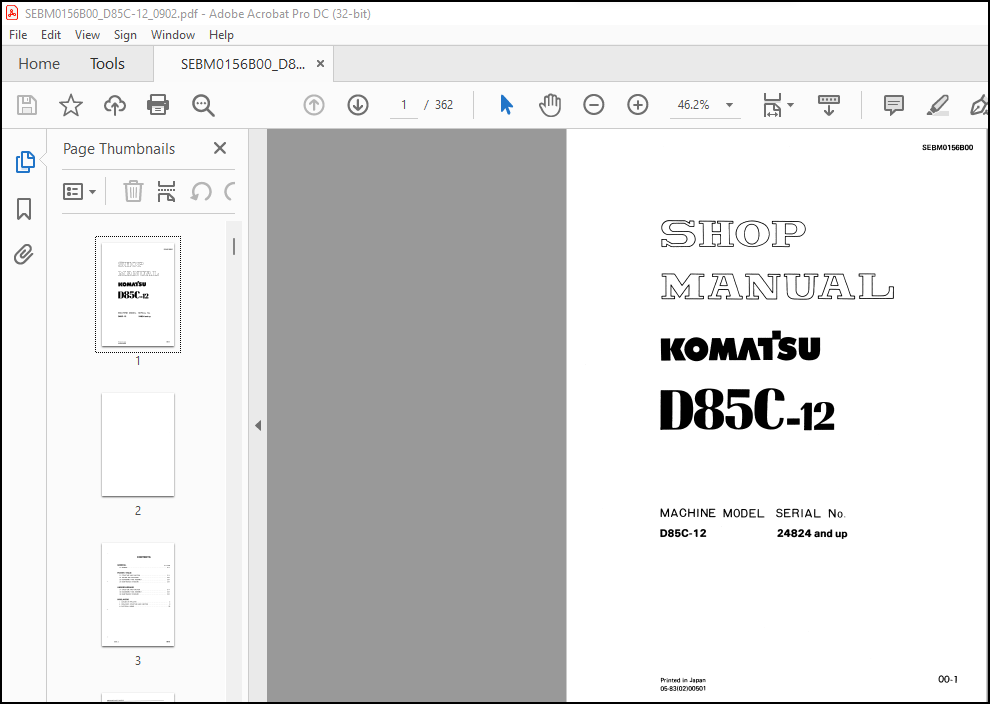Open the Help menu
Image resolution: width=990 pixels, height=704 pixels.
(221, 35)
